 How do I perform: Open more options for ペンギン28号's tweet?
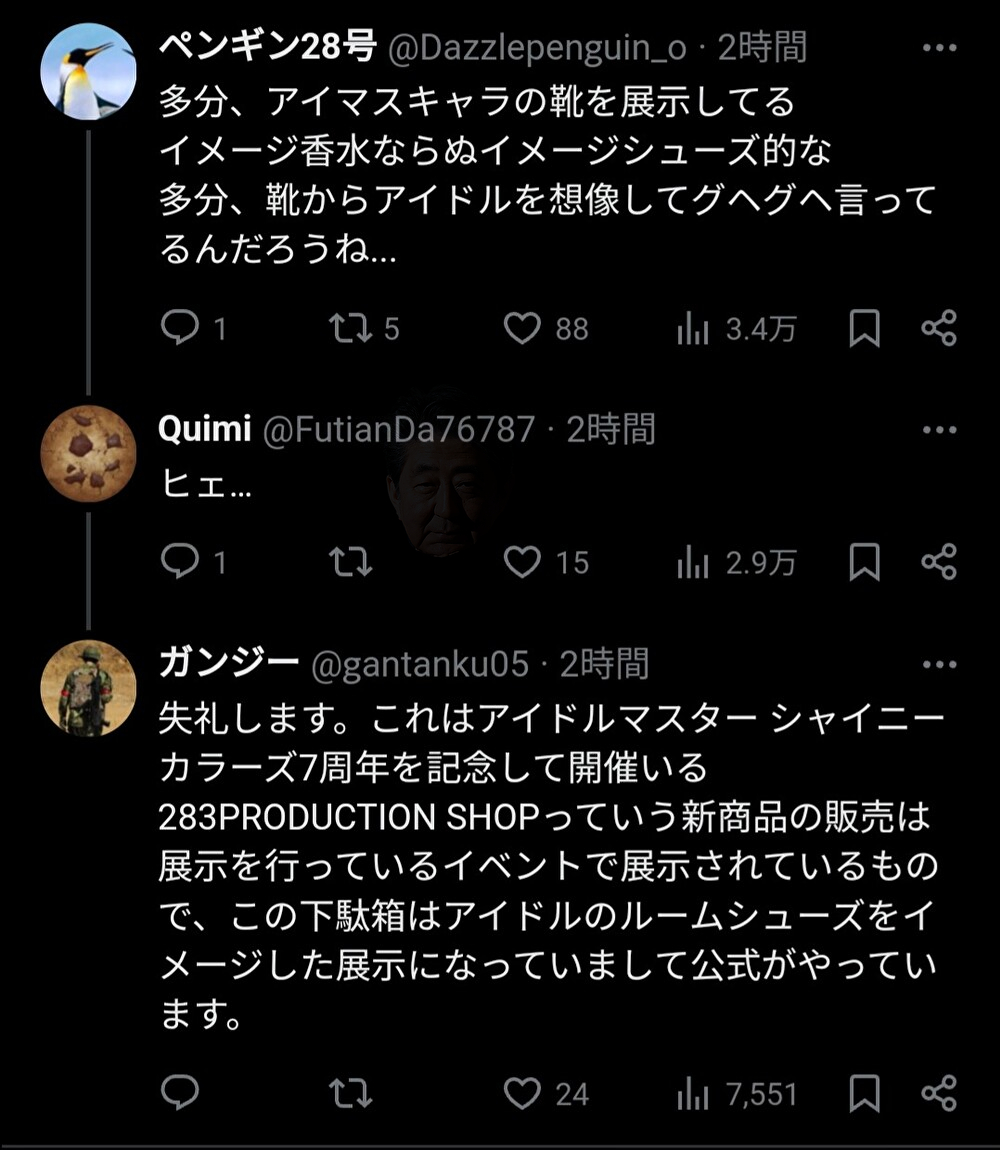coord(939,48)
